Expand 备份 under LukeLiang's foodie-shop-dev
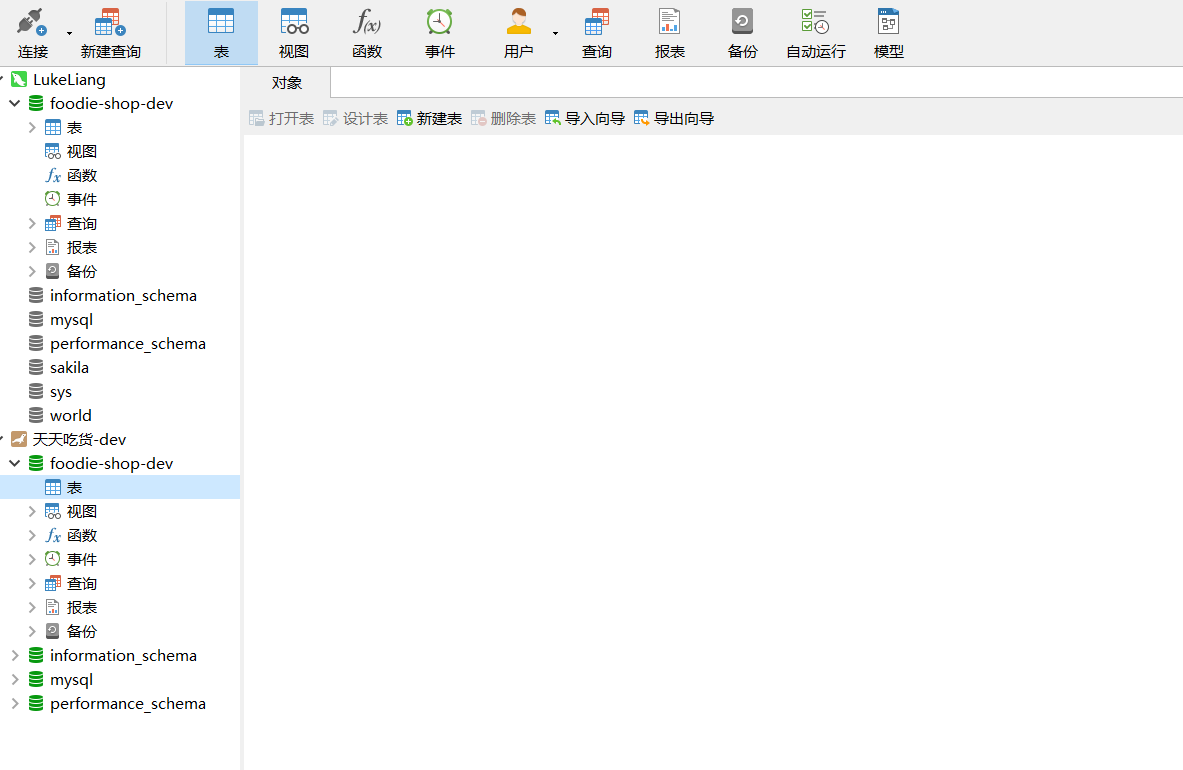Screen dimensions: 1183x770 tap(32, 271)
